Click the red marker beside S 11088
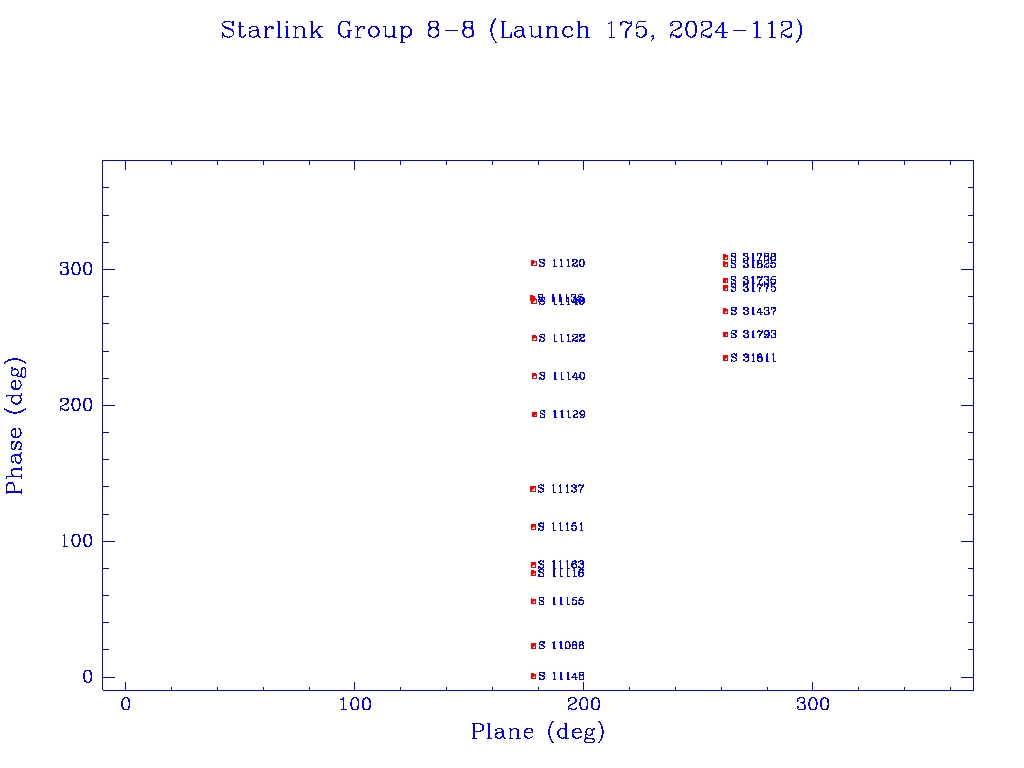The image size is (1024, 768). [534, 646]
